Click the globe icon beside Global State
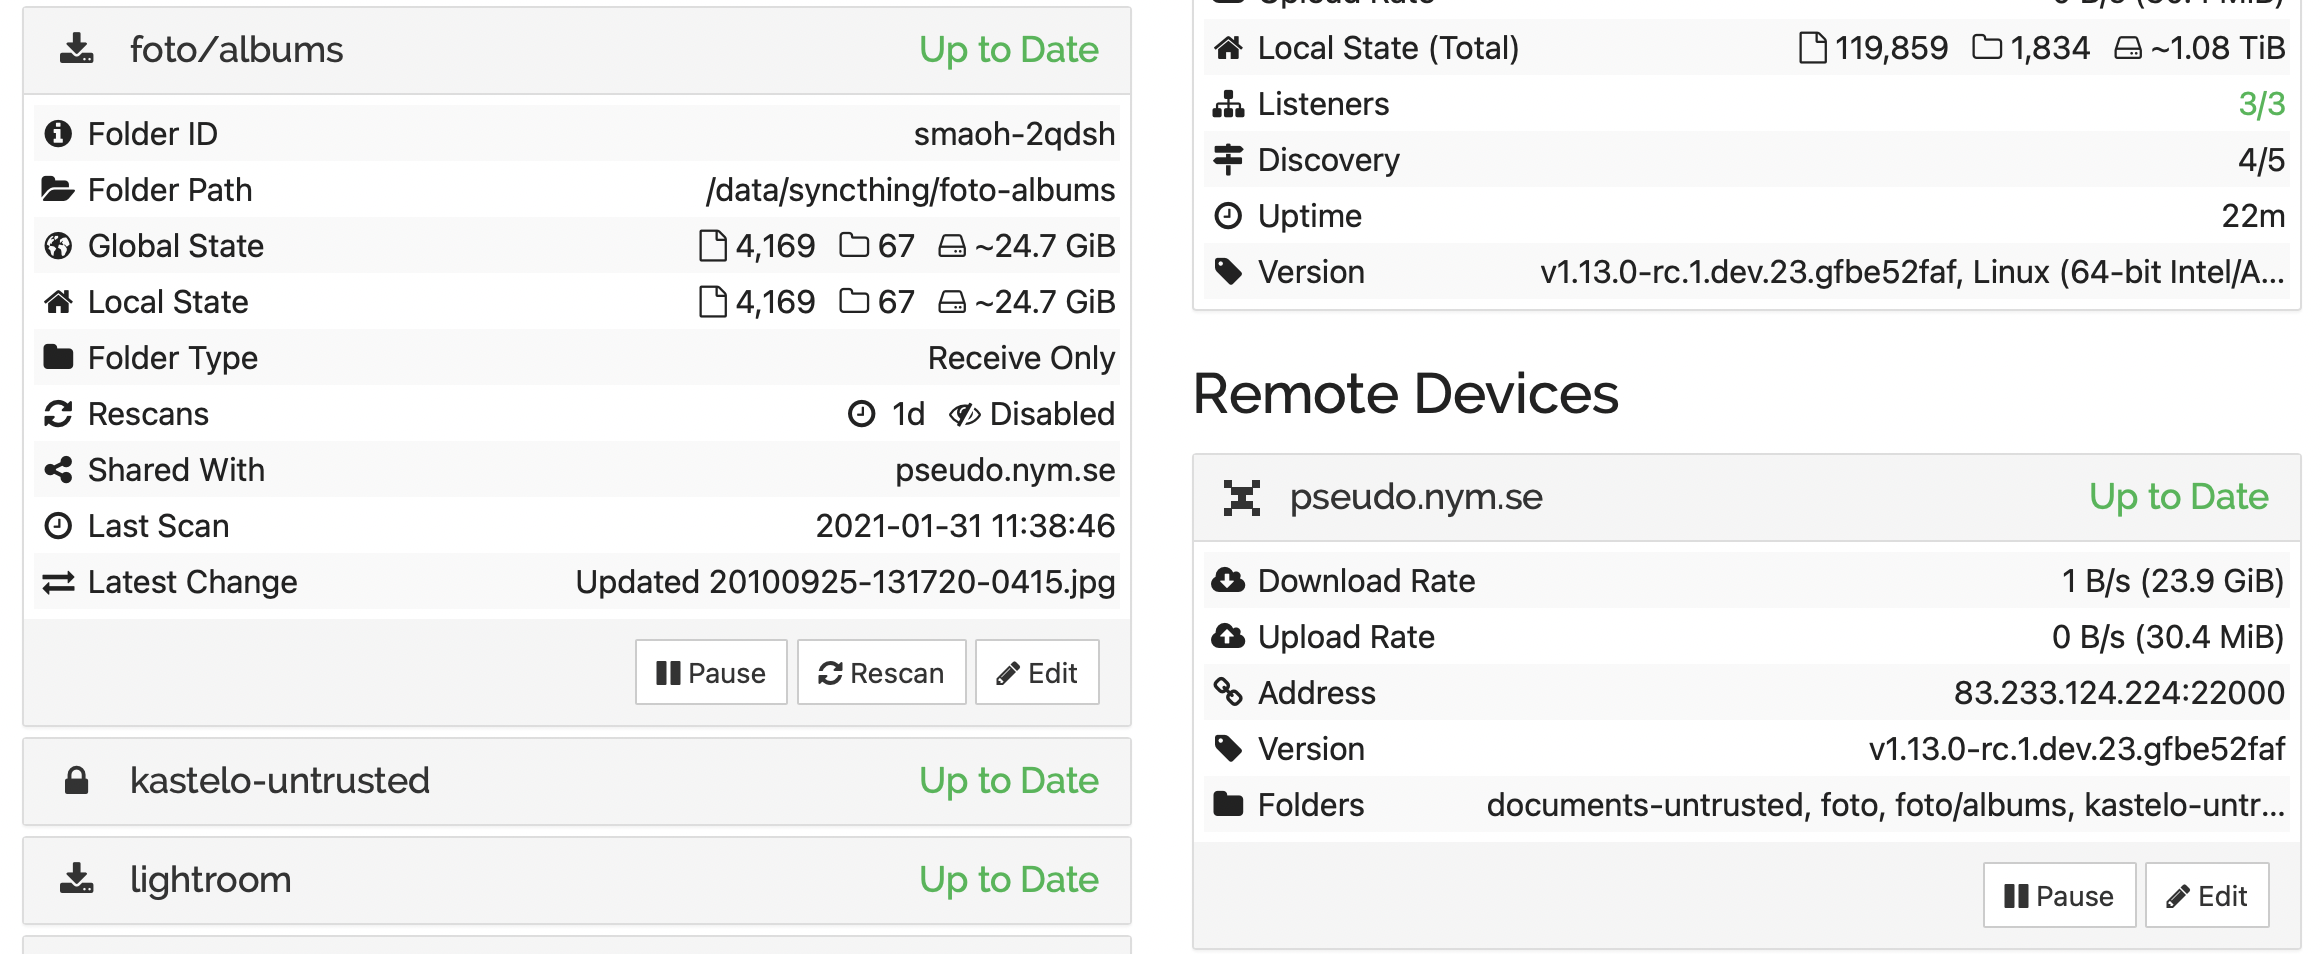Screen dimensions: 2322x954 (58, 245)
